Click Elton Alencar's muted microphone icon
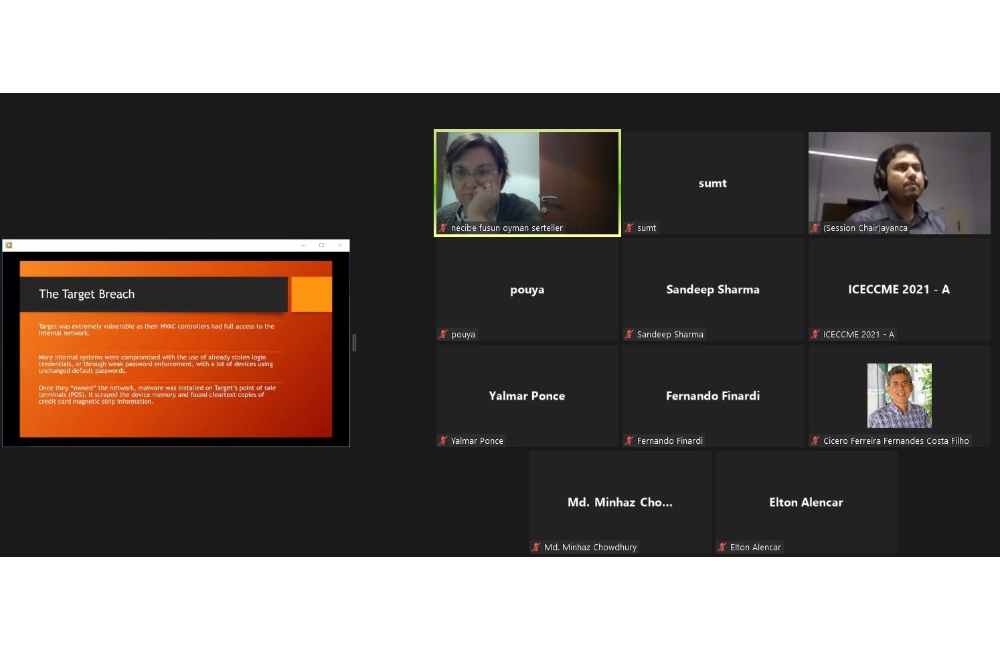The height and width of the screenshot is (650, 1000). click(723, 547)
